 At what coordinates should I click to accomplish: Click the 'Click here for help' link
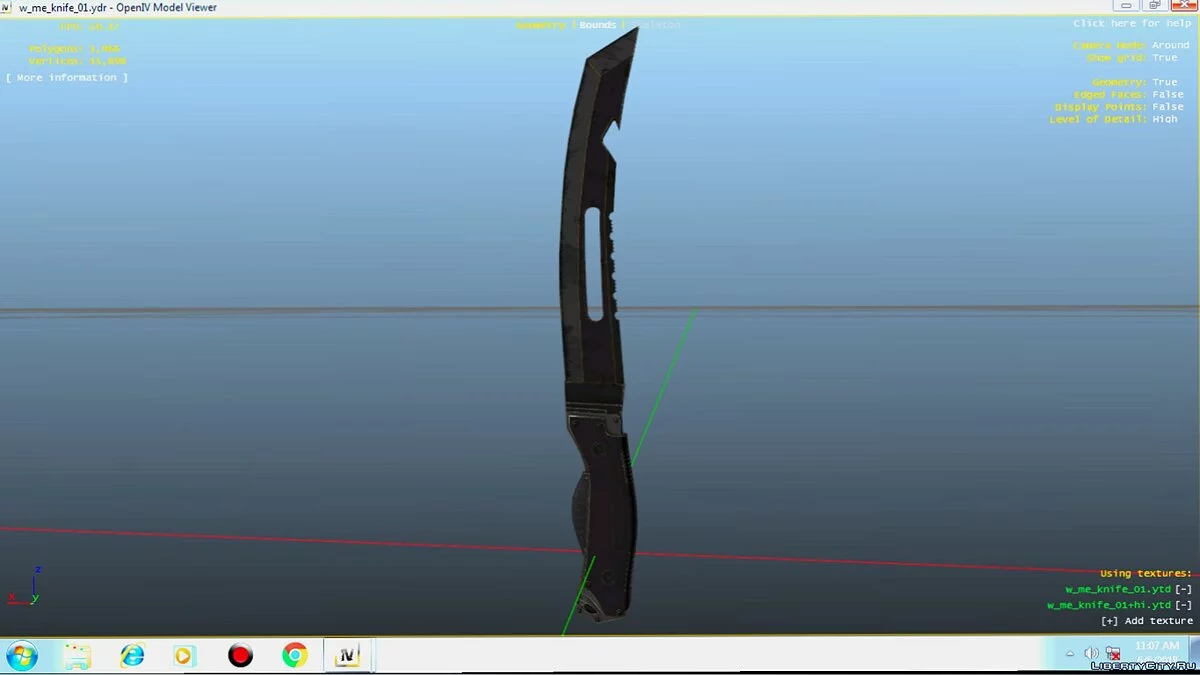[1131, 23]
